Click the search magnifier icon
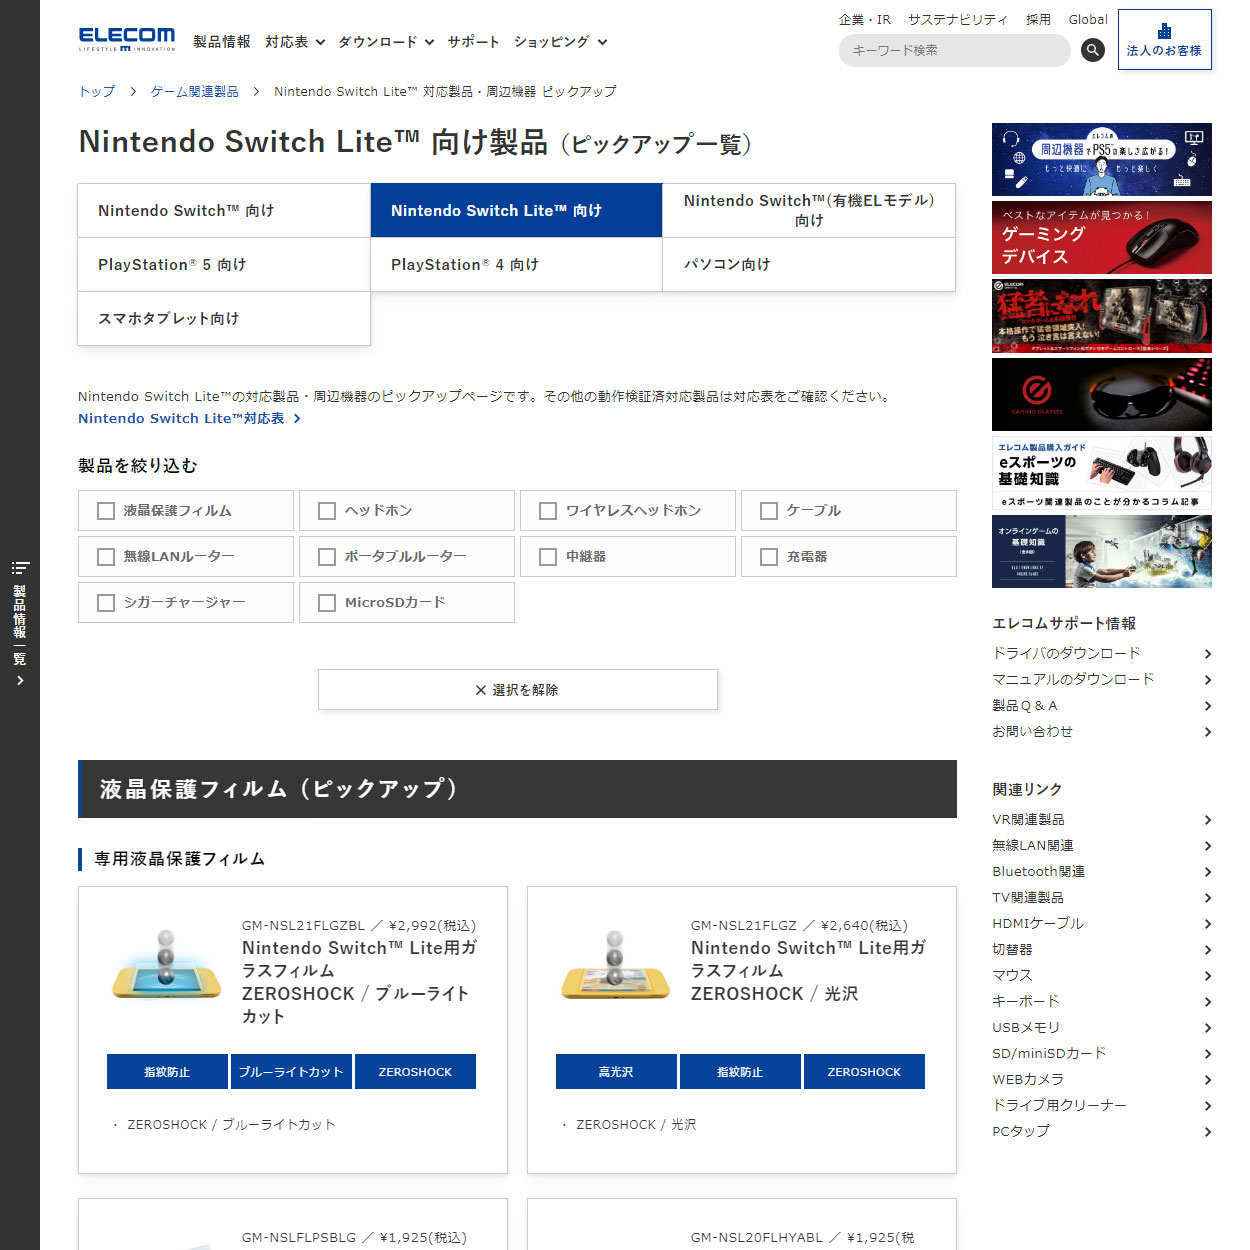This screenshot has height=1250, width=1250. (x=1092, y=50)
